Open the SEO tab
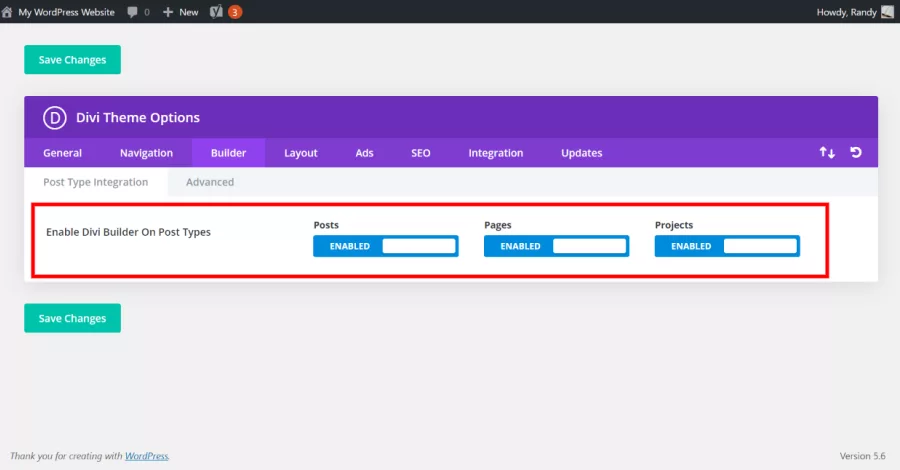900x470 pixels. (x=421, y=153)
